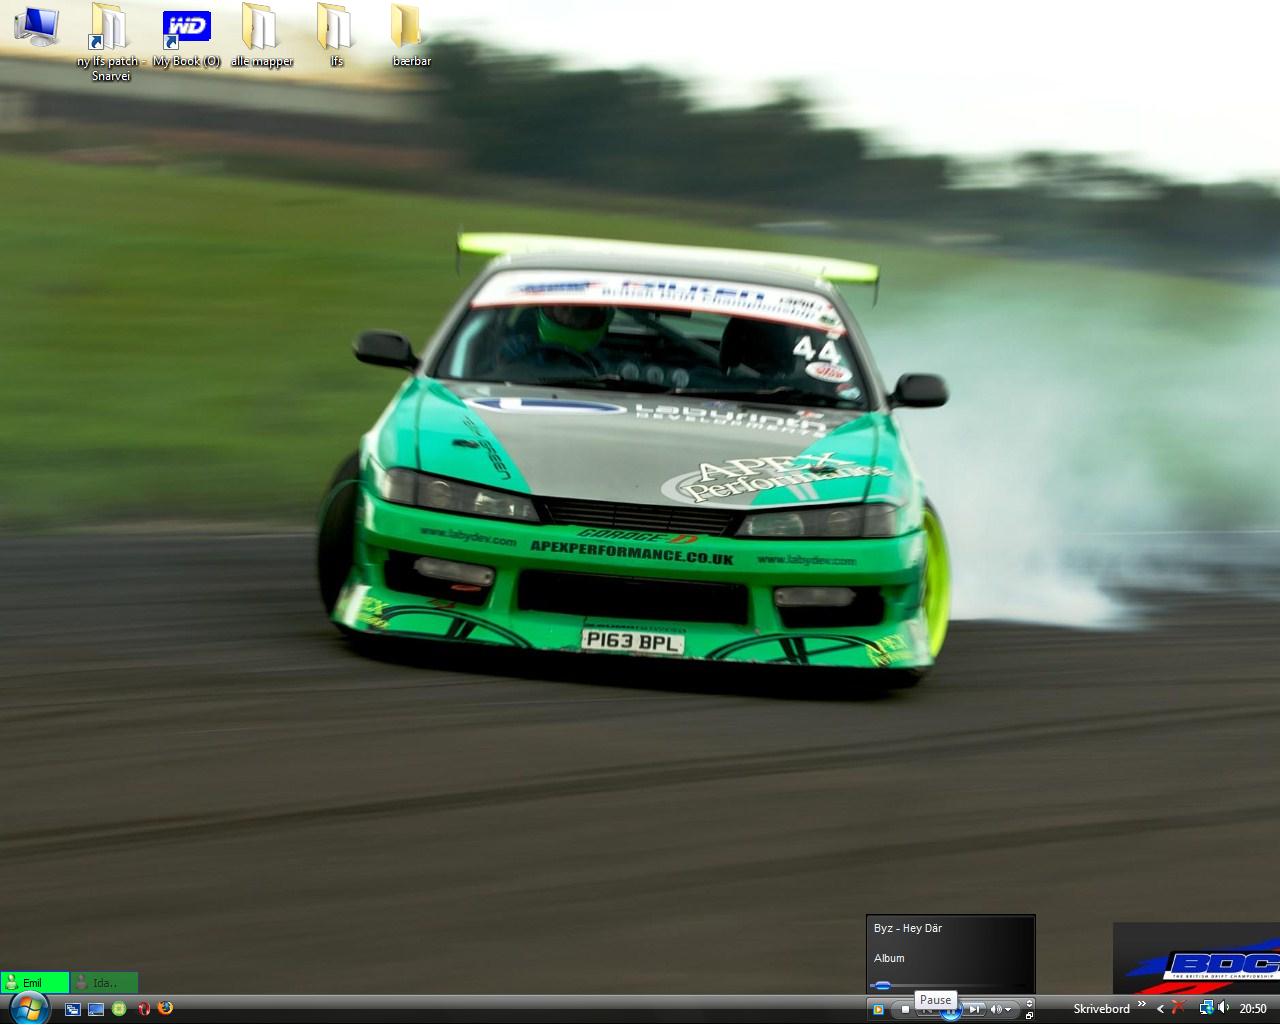Stop the media player playback
1280x1026 pixels.
click(x=906, y=1010)
